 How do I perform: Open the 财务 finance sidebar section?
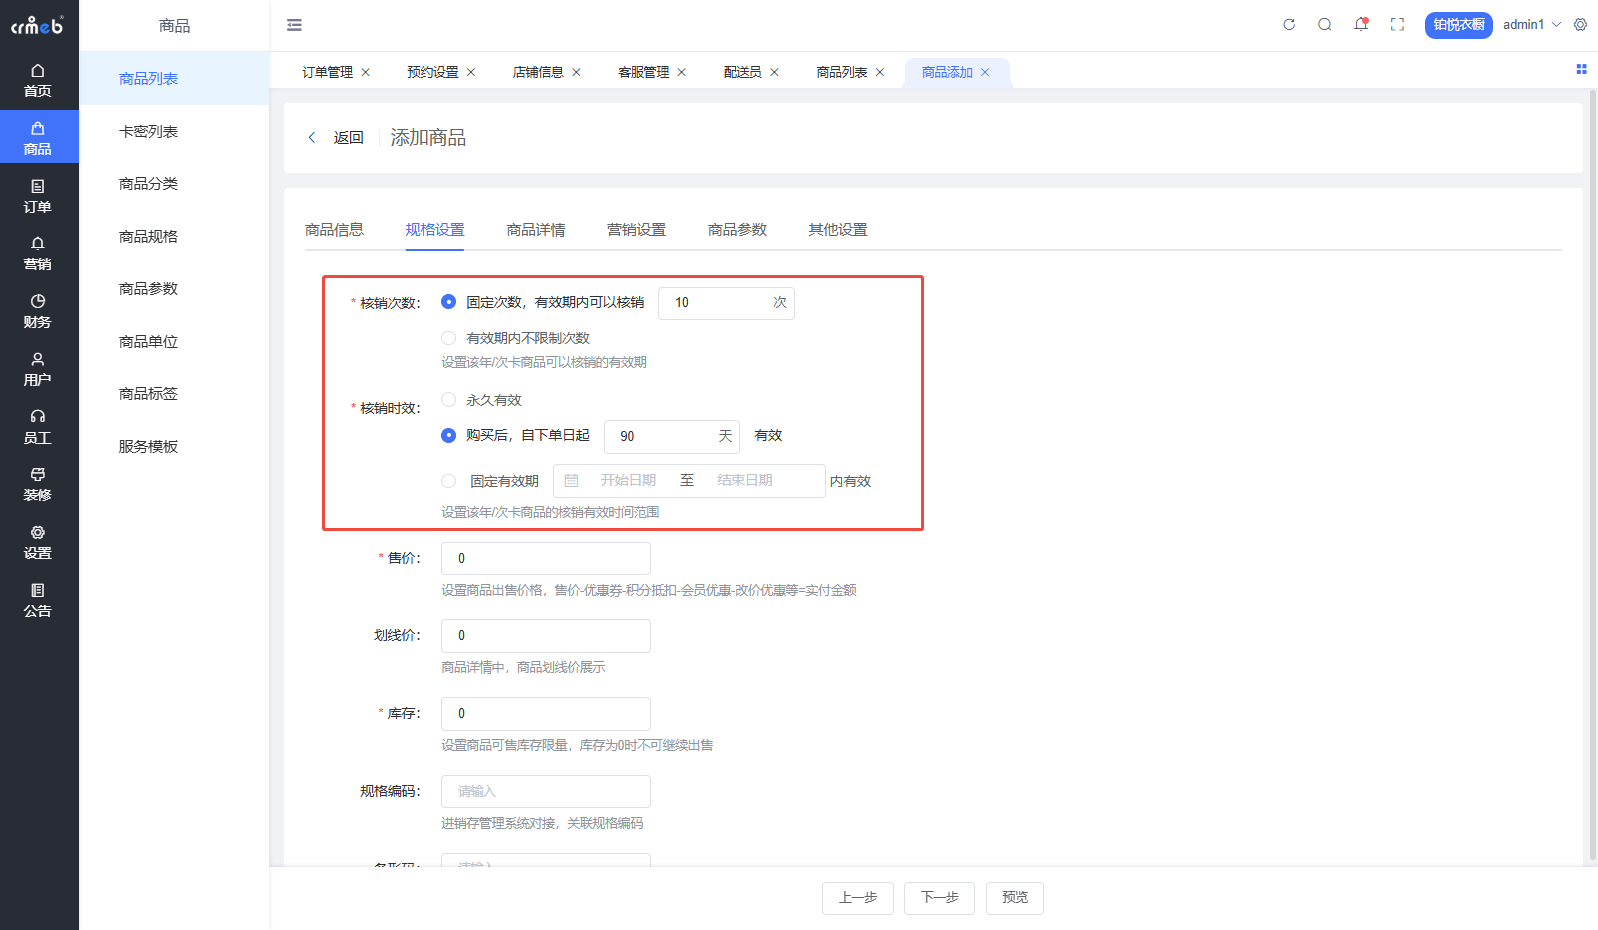pos(38,311)
